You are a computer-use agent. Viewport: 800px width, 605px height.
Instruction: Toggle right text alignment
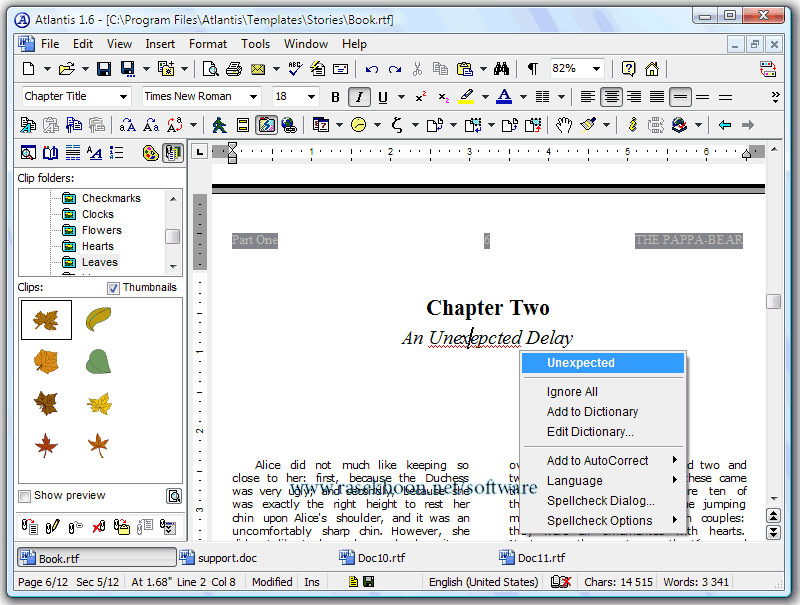click(x=634, y=96)
